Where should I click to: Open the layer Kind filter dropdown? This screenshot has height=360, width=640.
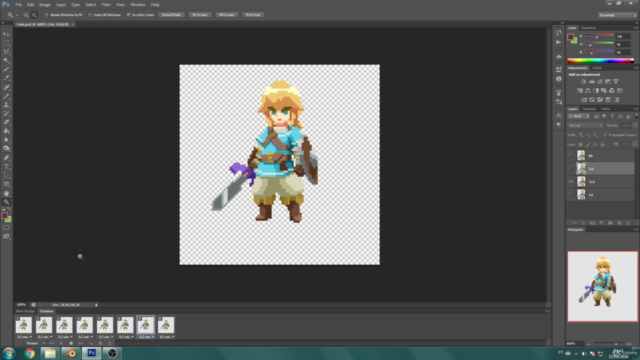[579, 116]
